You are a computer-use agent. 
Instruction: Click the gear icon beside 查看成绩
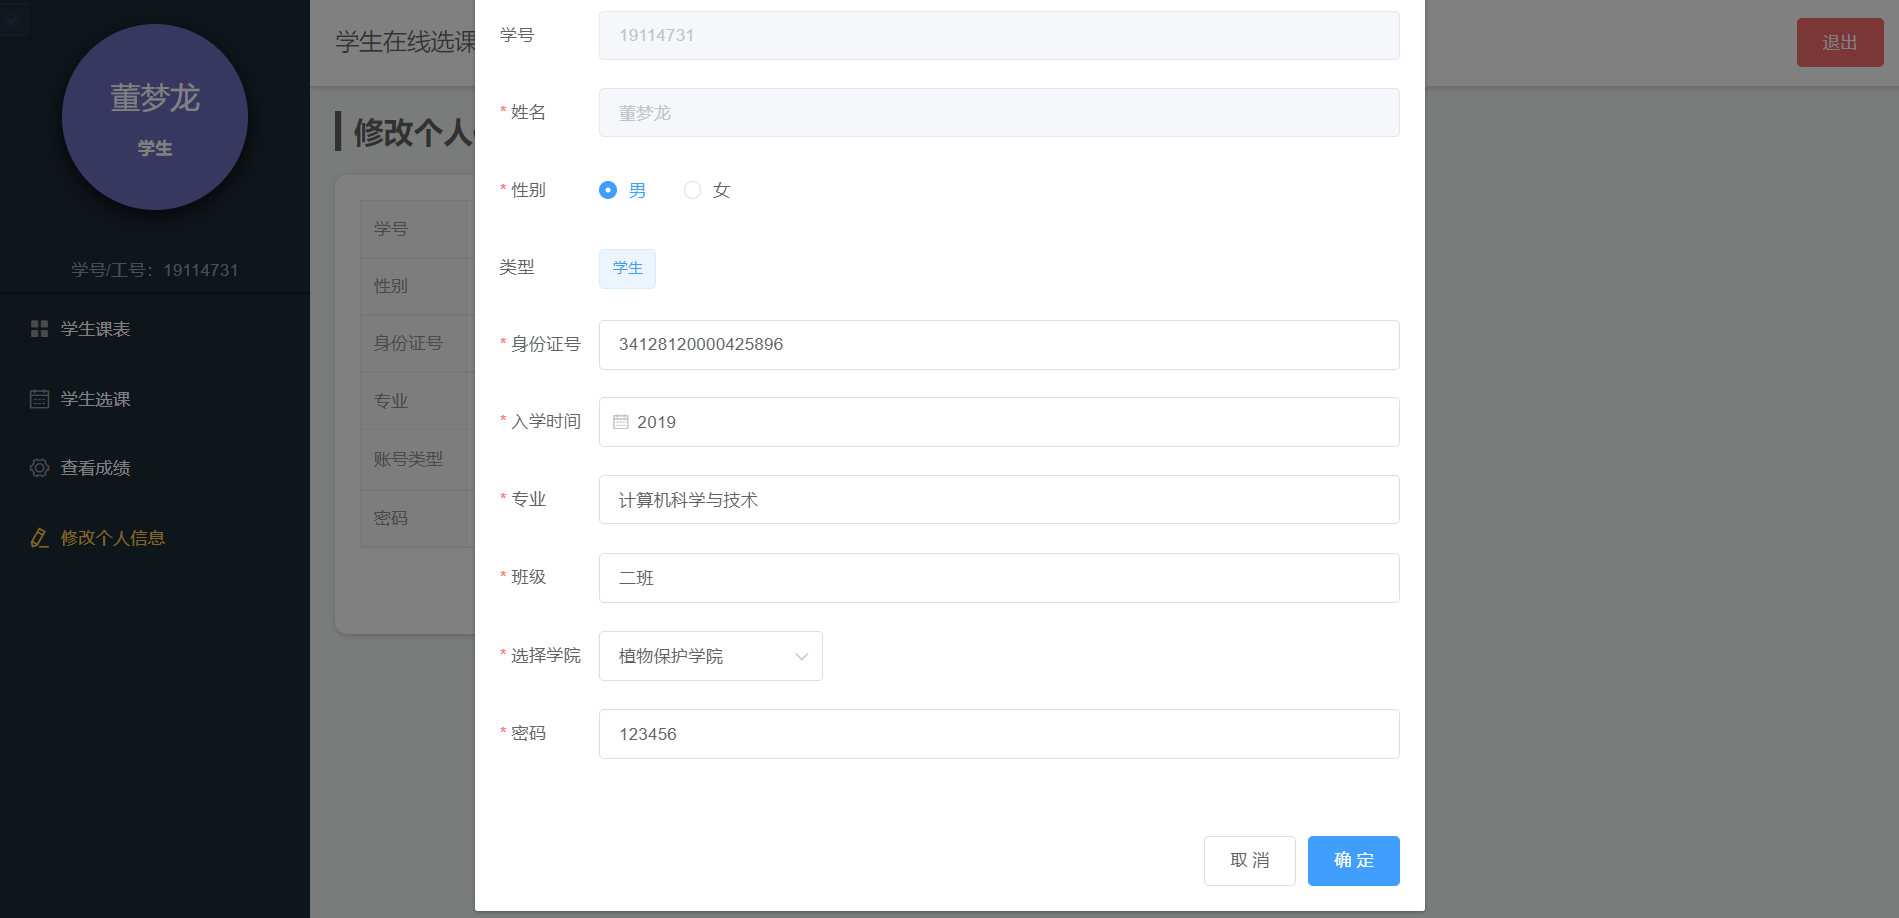tap(39, 468)
